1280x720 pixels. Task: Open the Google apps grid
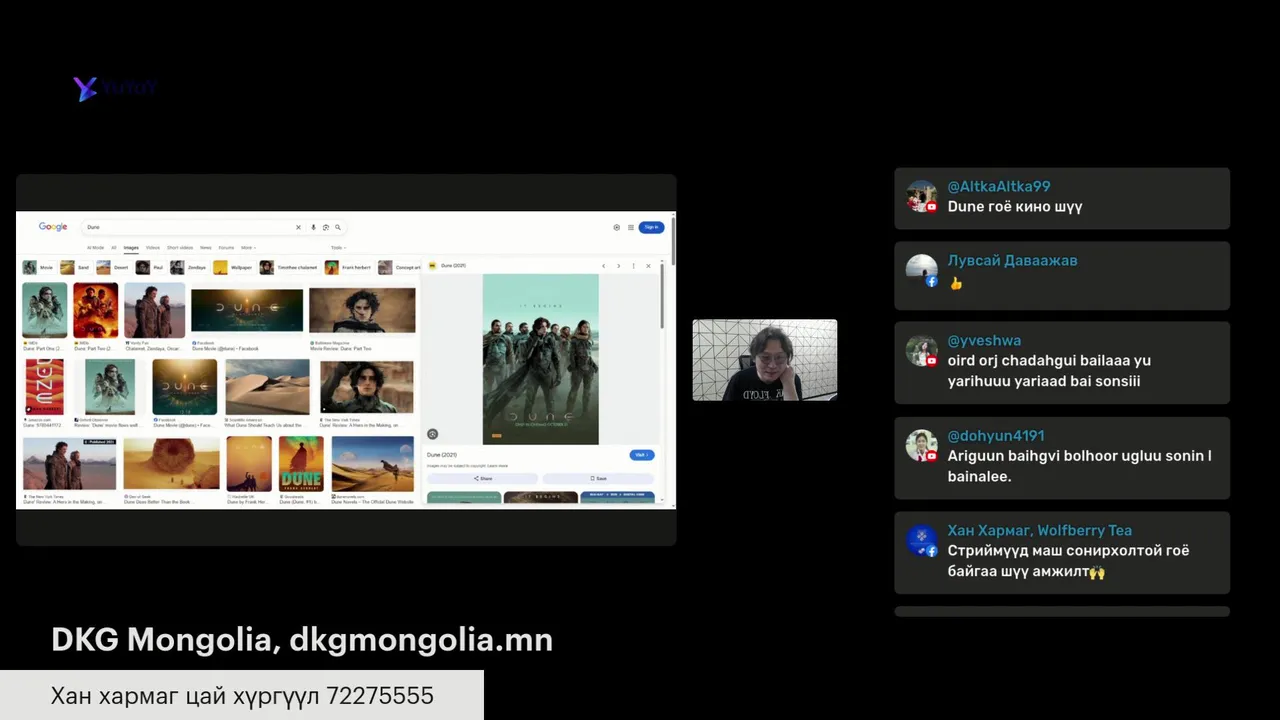tap(630, 227)
